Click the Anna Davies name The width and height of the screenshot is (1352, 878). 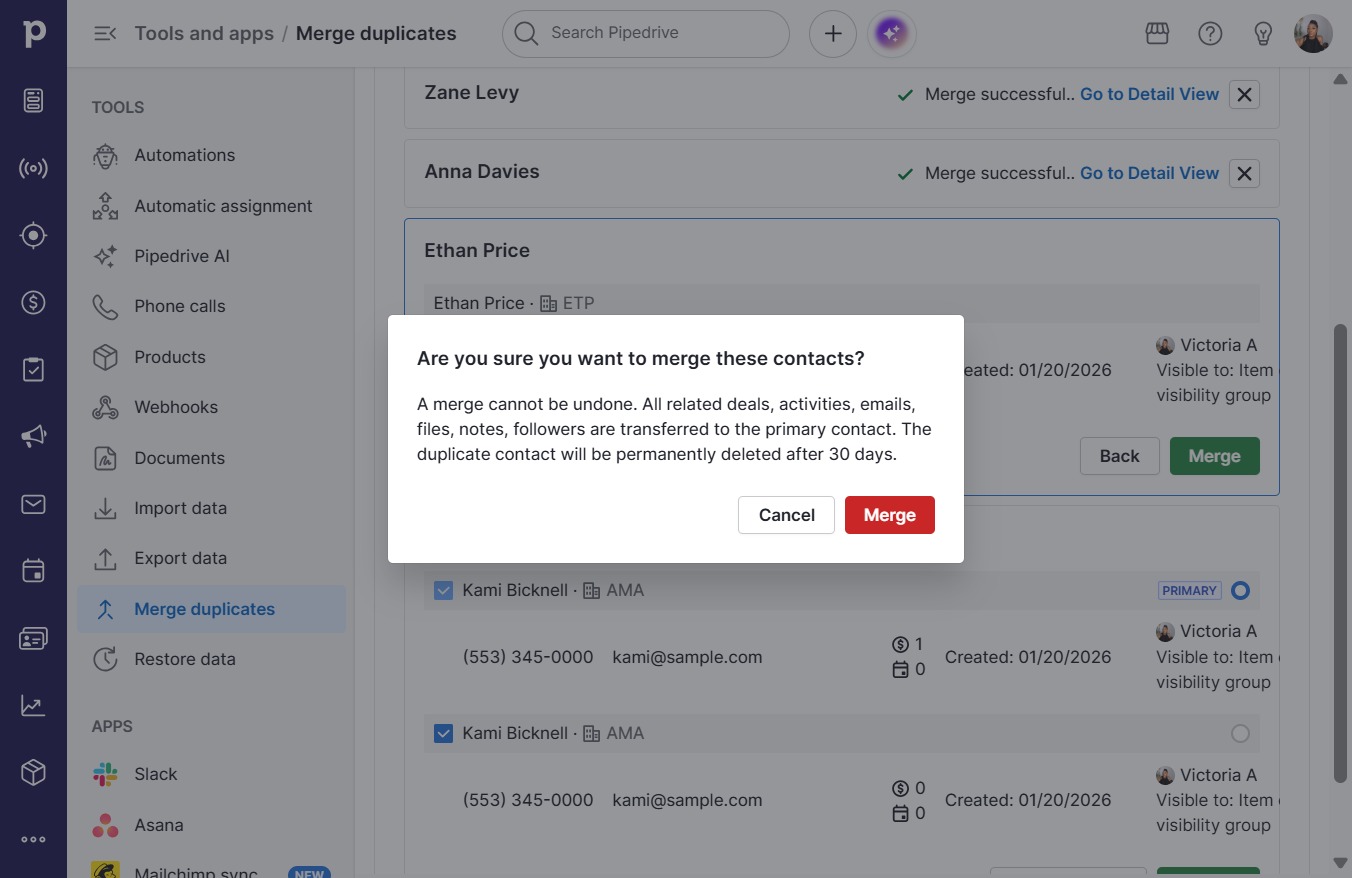(x=482, y=172)
